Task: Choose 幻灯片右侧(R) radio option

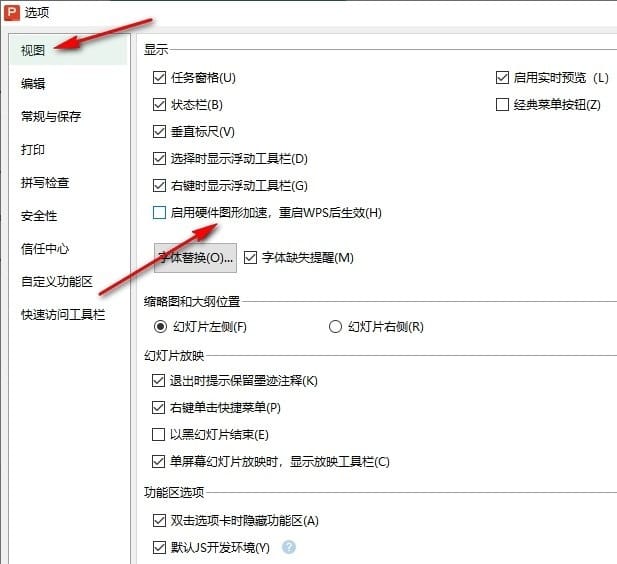Action: tap(335, 327)
